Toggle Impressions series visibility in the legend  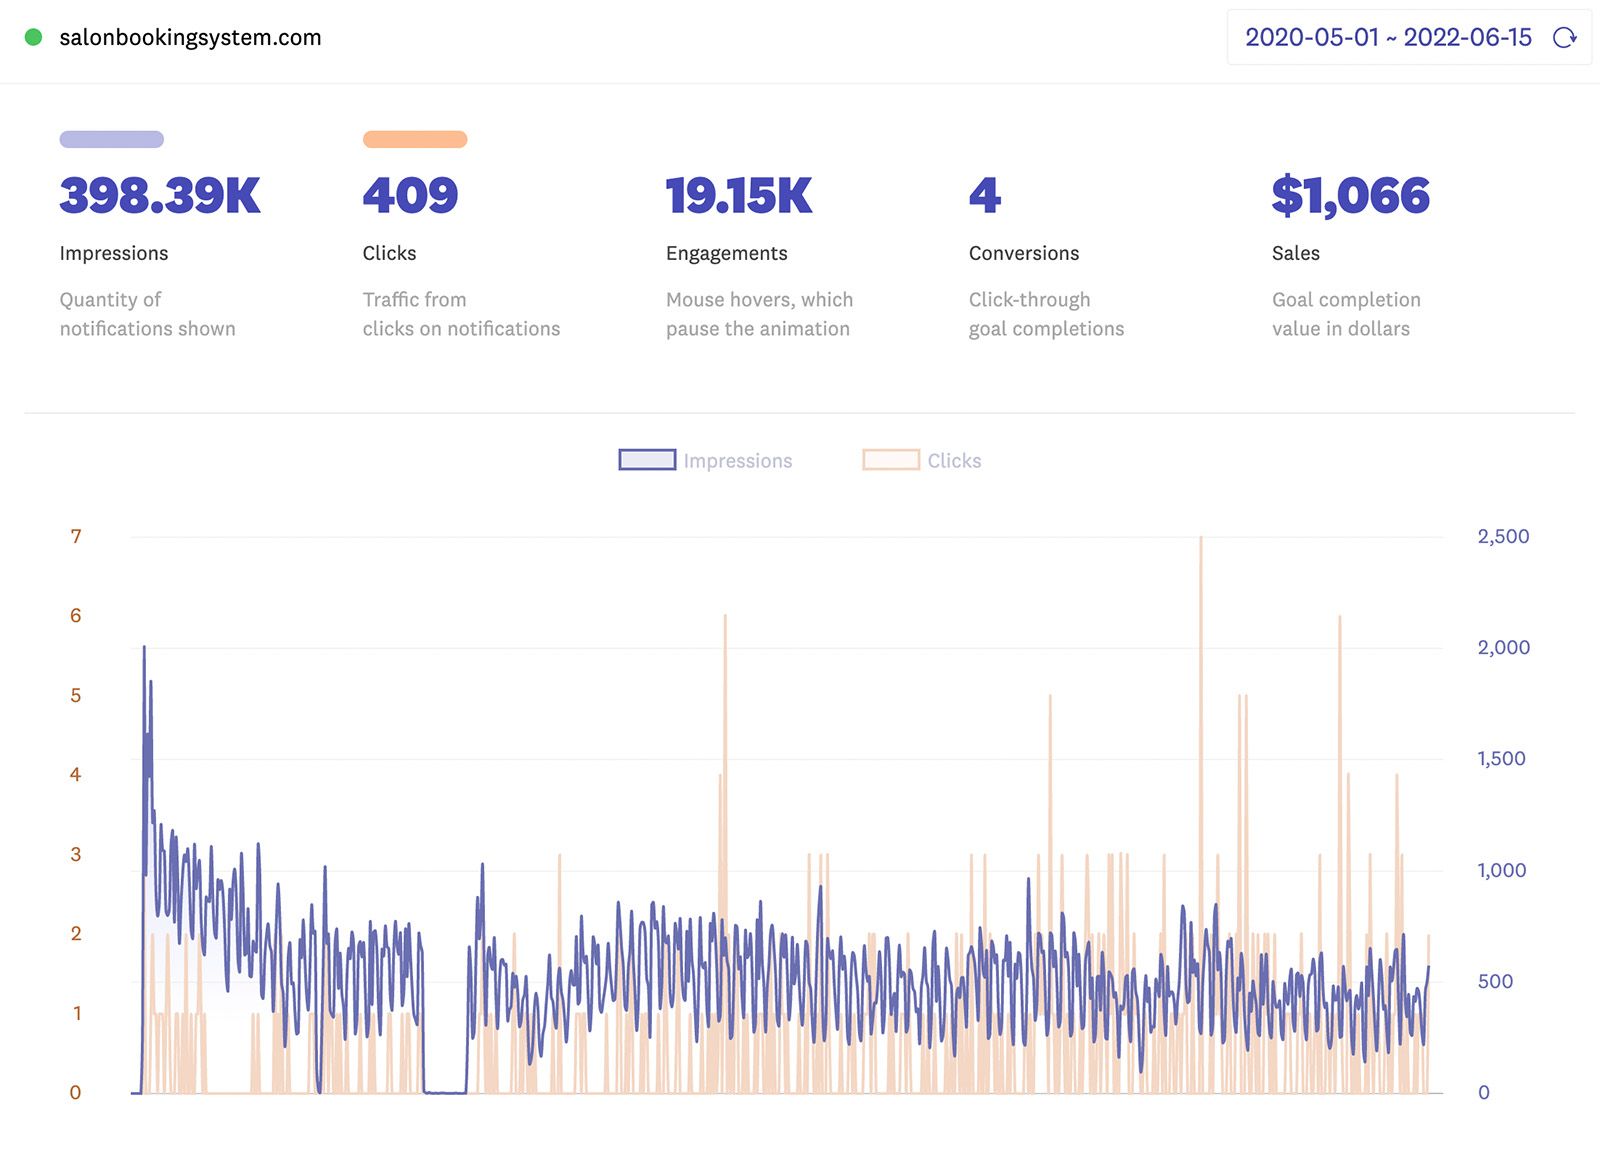tap(705, 460)
